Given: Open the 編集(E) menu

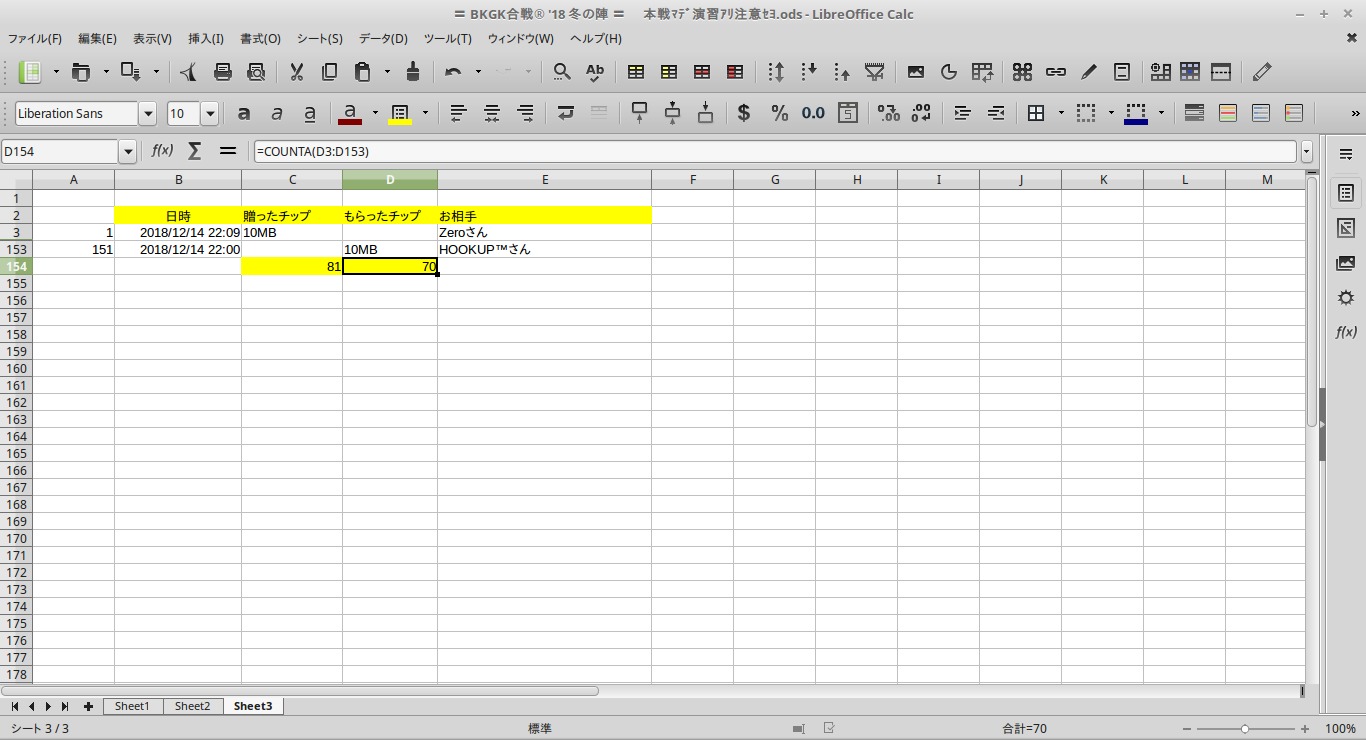Looking at the screenshot, I should (97, 38).
